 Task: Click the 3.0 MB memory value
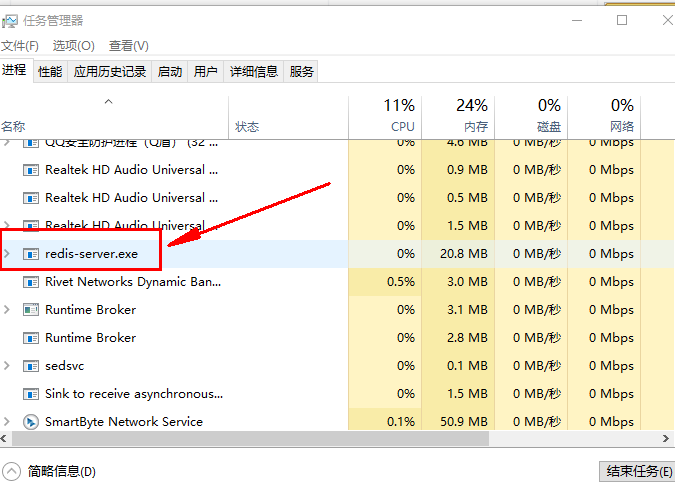point(467,282)
